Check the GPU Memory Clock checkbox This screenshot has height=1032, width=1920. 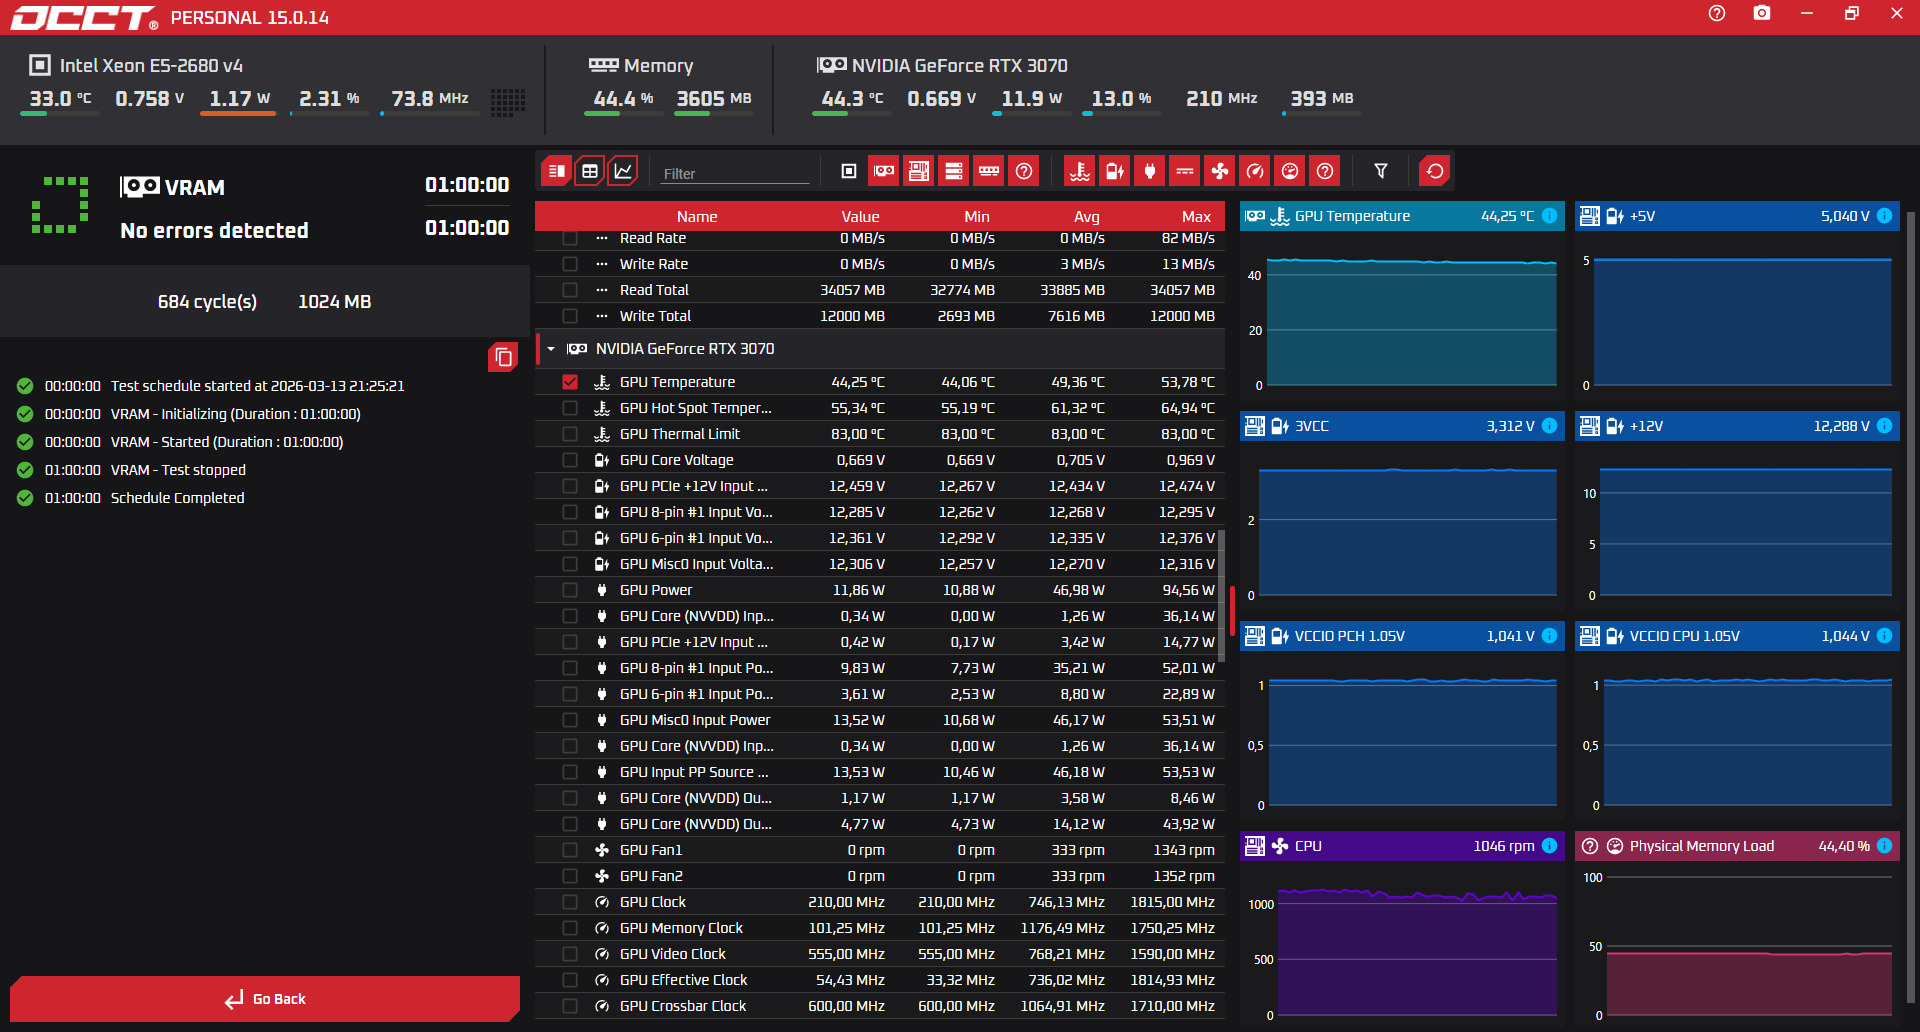pos(570,928)
